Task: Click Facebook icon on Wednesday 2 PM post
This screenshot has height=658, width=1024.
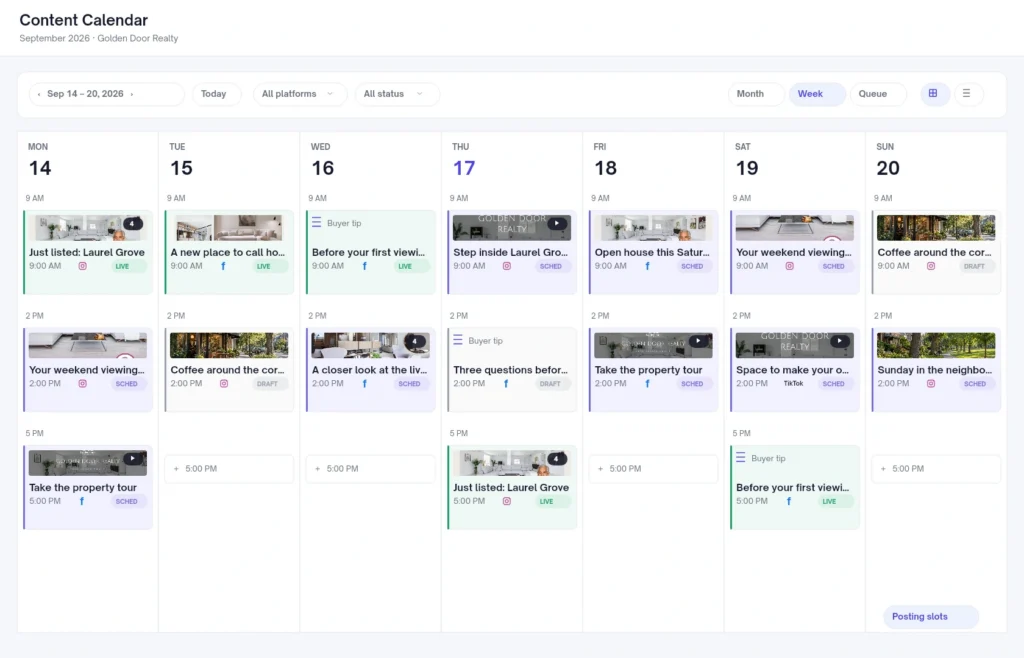Action: [364, 383]
